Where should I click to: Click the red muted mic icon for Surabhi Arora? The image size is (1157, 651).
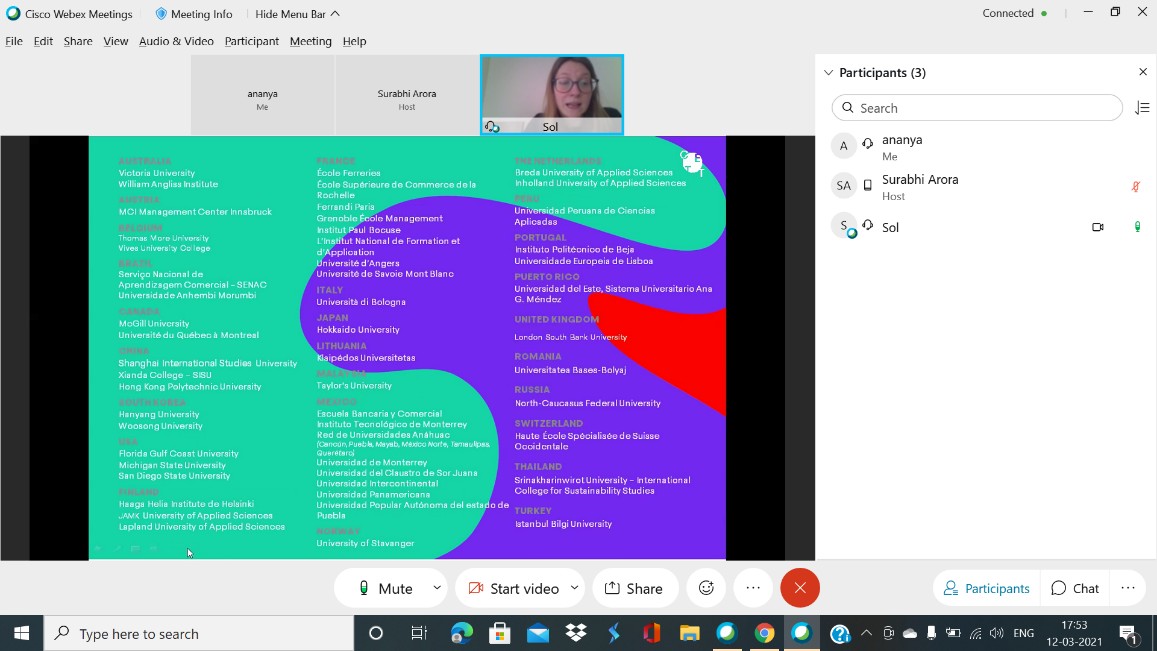1136,187
